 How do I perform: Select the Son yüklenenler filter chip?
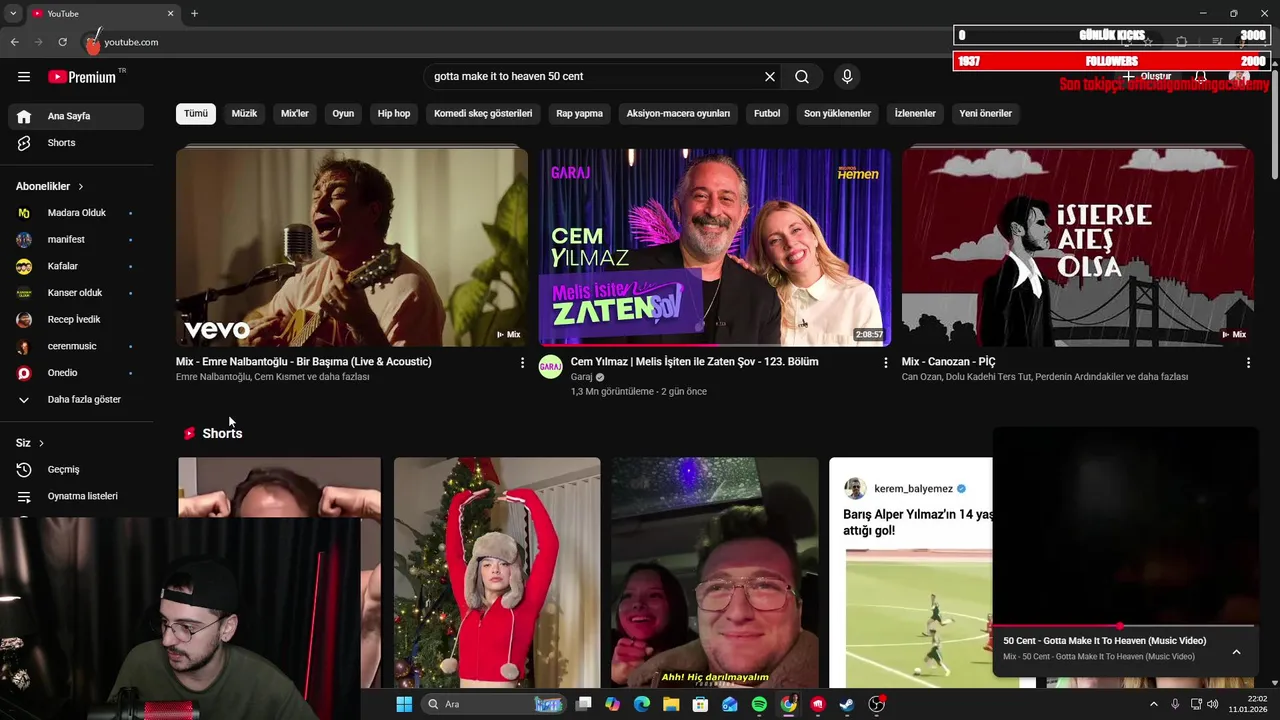[838, 113]
